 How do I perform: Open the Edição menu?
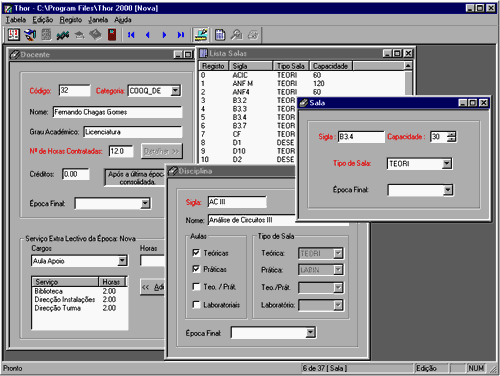pos(43,20)
